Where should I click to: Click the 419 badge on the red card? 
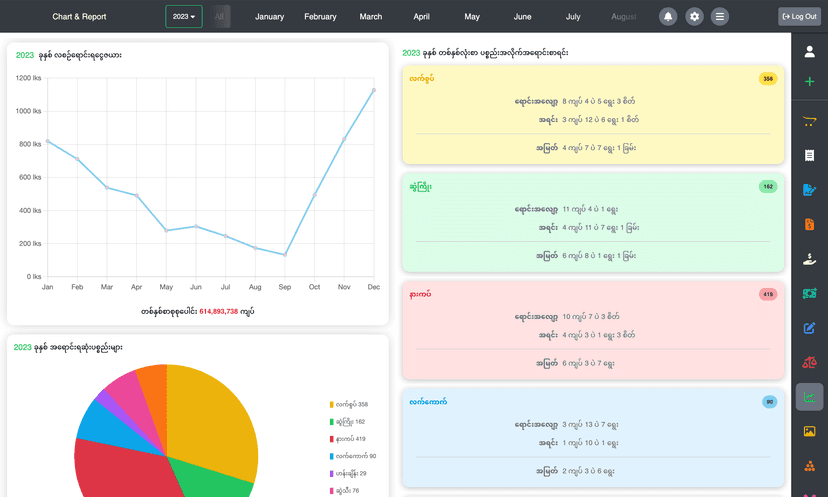click(768, 294)
